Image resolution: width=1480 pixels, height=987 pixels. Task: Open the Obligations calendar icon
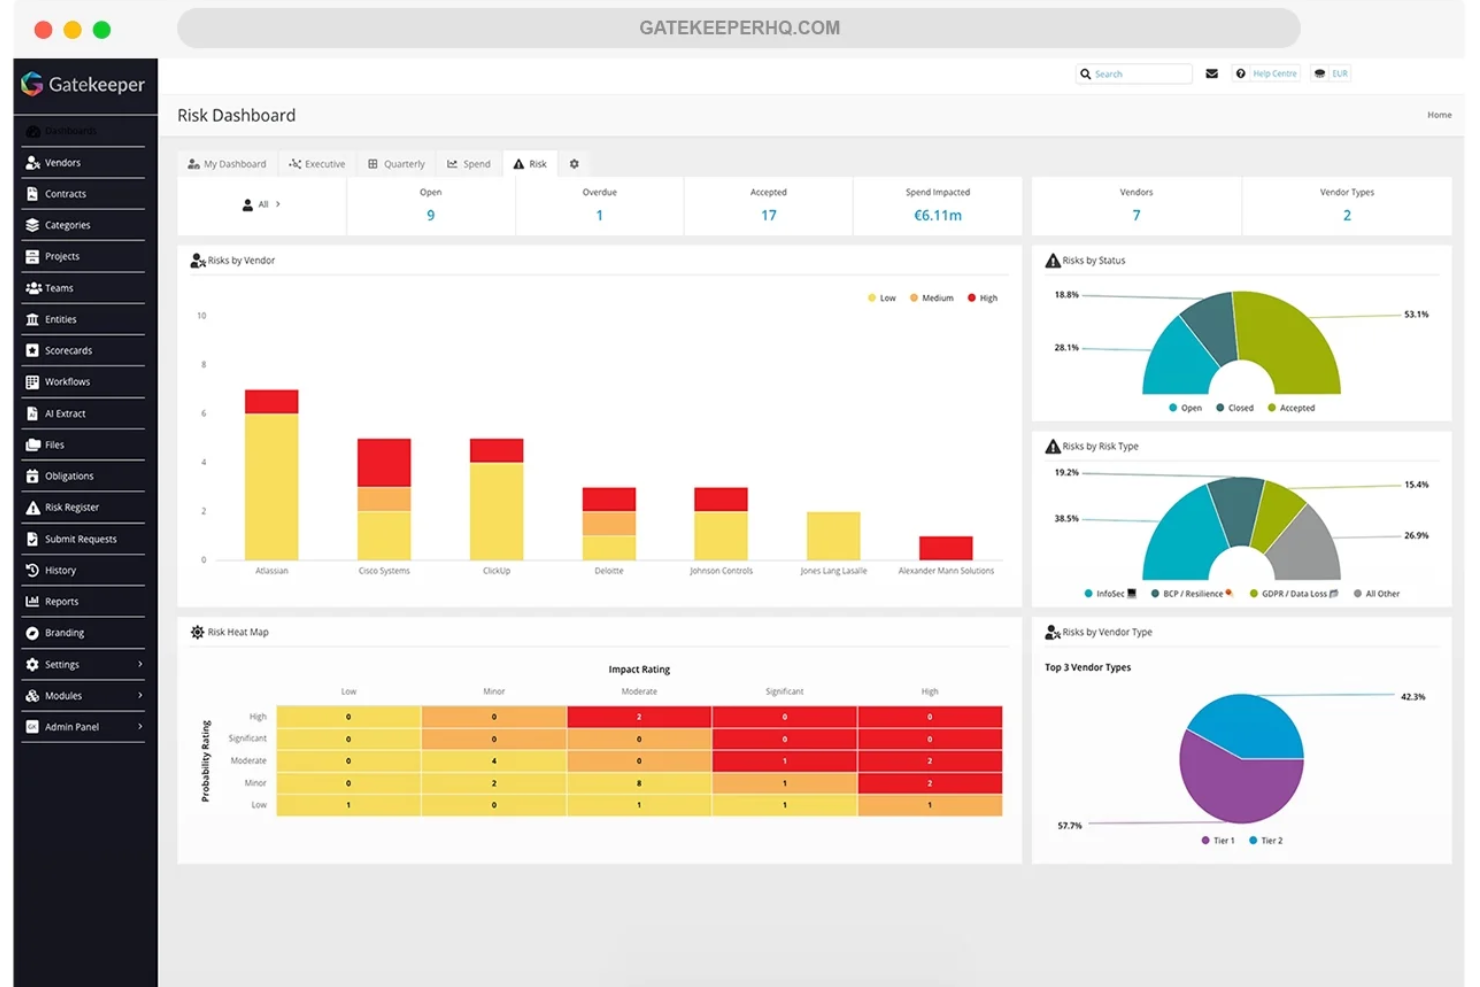[x=32, y=476]
